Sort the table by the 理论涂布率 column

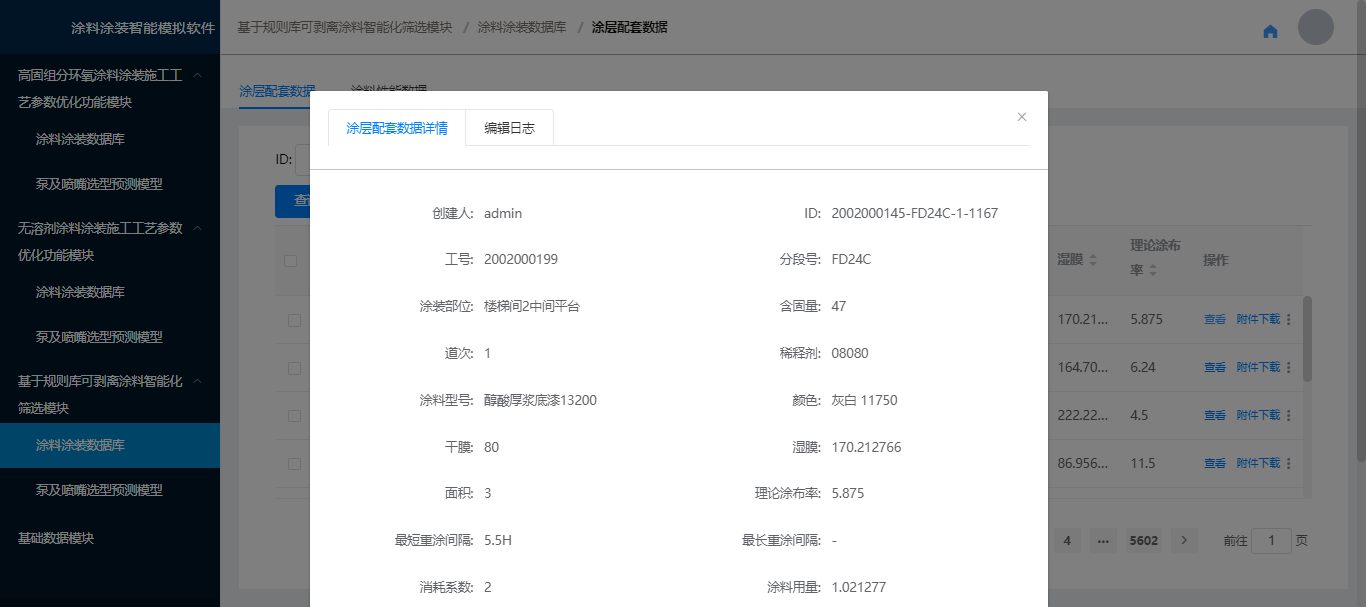pos(1153,270)
